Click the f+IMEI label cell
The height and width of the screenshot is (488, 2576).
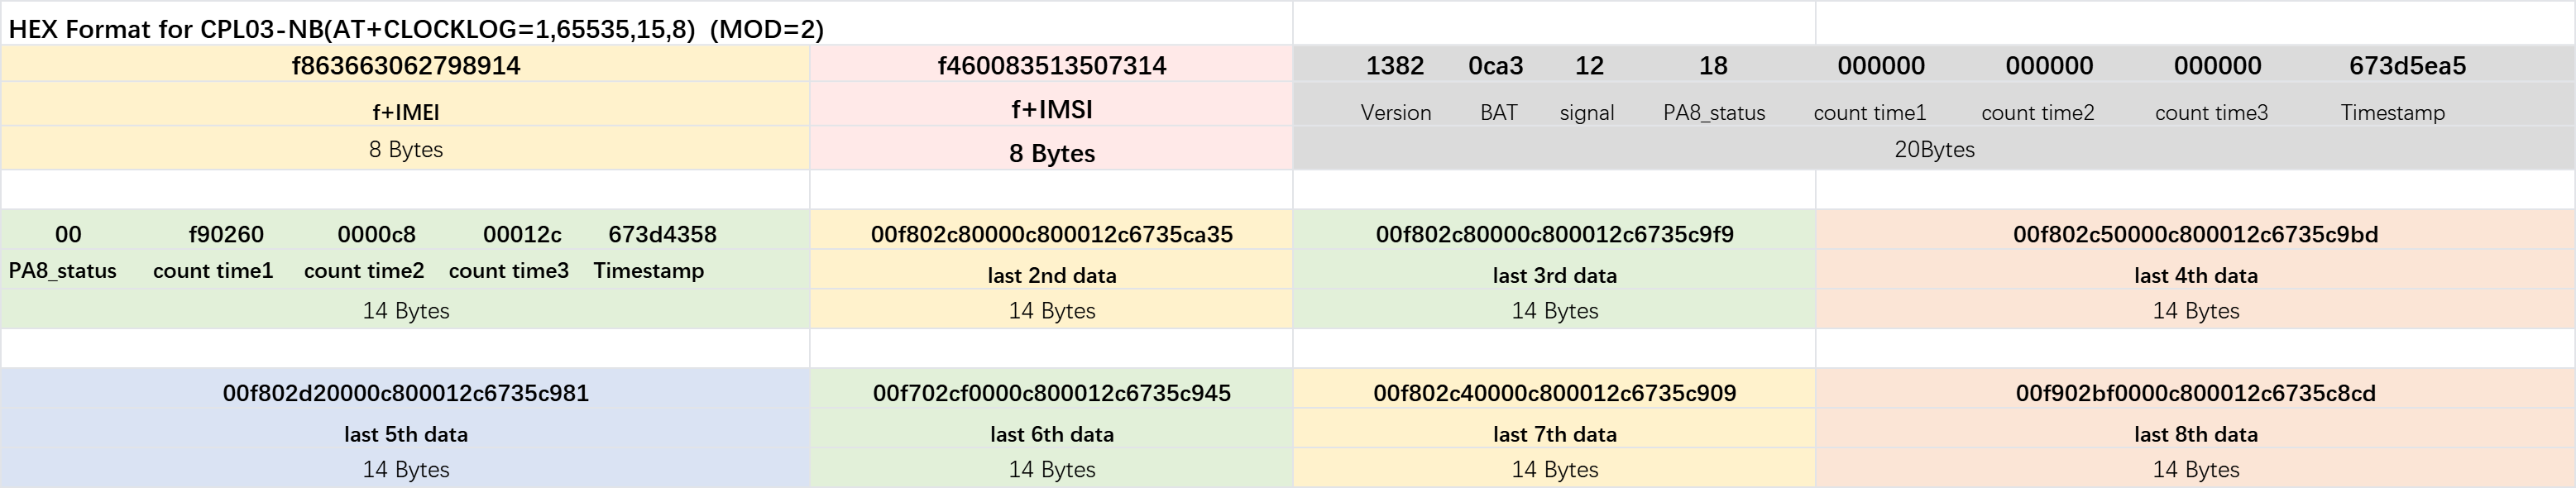(405, 111)
